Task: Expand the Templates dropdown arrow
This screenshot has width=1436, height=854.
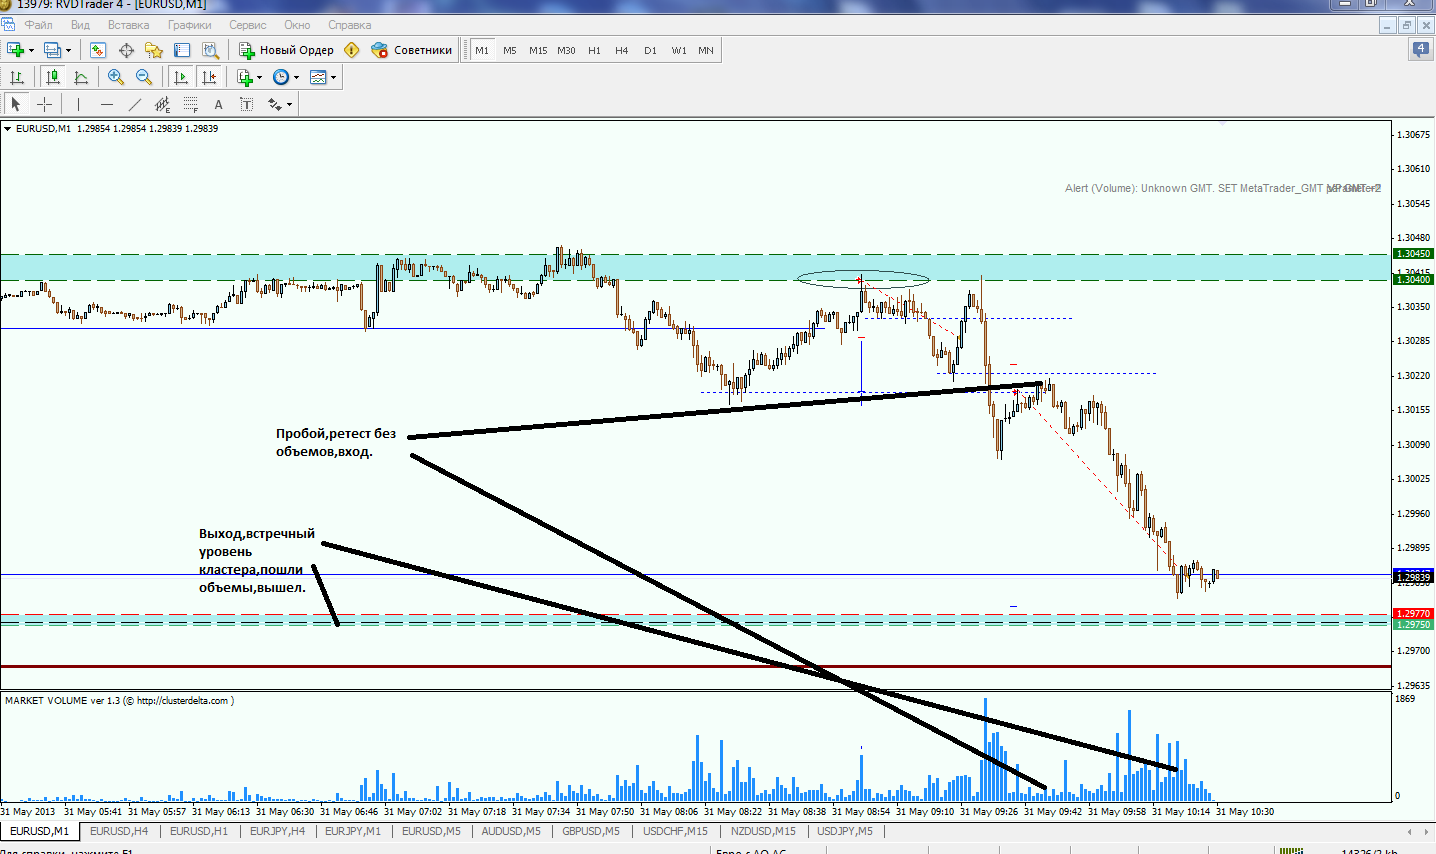Action: click(333, 77)
